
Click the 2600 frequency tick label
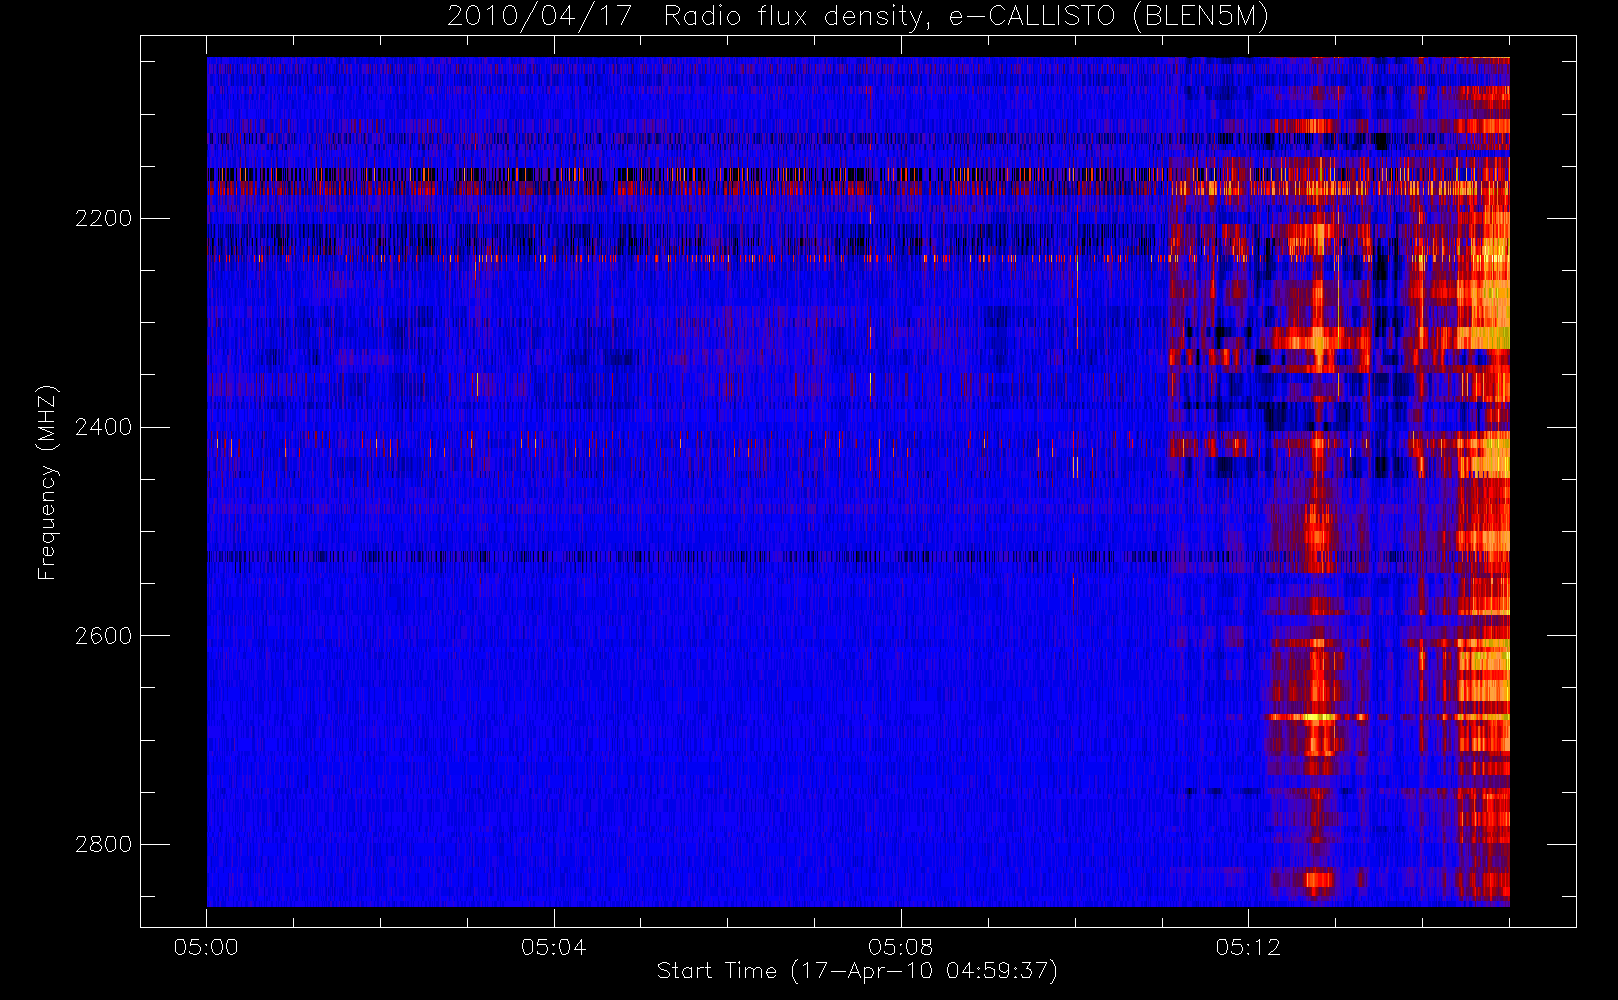pyautogui.click(x=103, y=636)
